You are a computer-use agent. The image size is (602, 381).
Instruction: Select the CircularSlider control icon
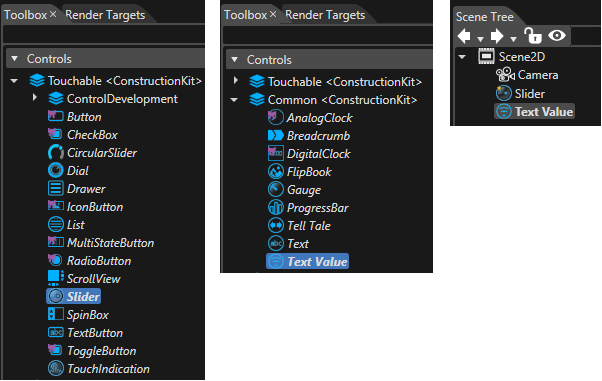click(x=56, y=152)
